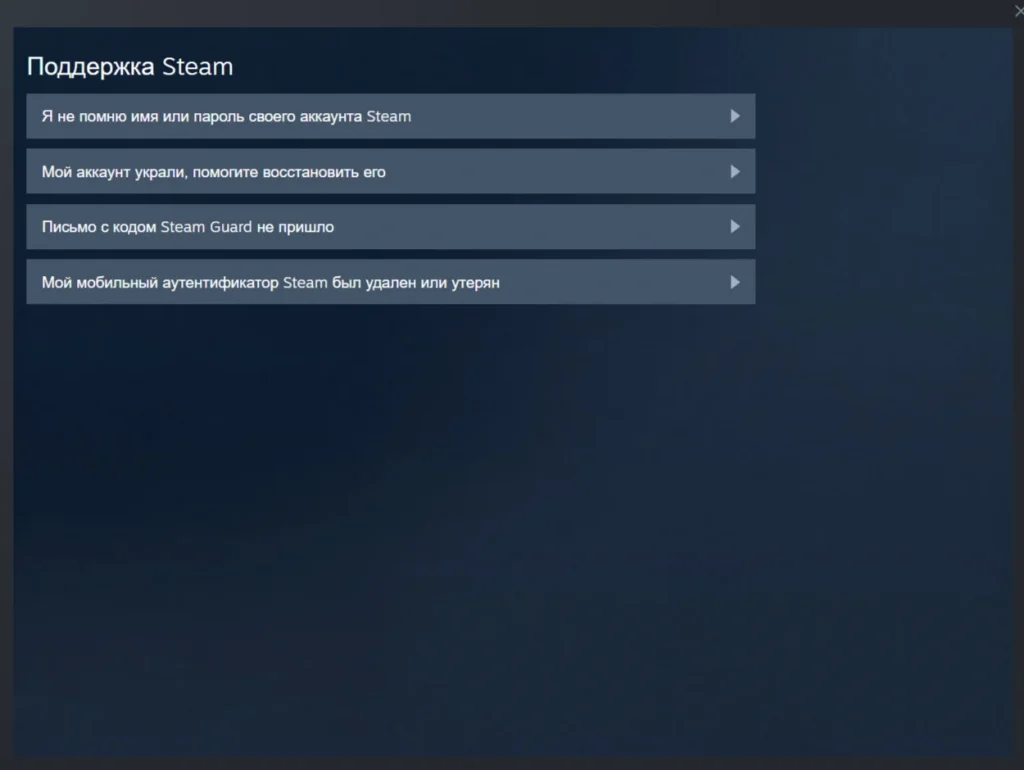Click arrow on lost mobile authenticator row
The width and height of the screenshot is (1024, 770).
(735, 282)
